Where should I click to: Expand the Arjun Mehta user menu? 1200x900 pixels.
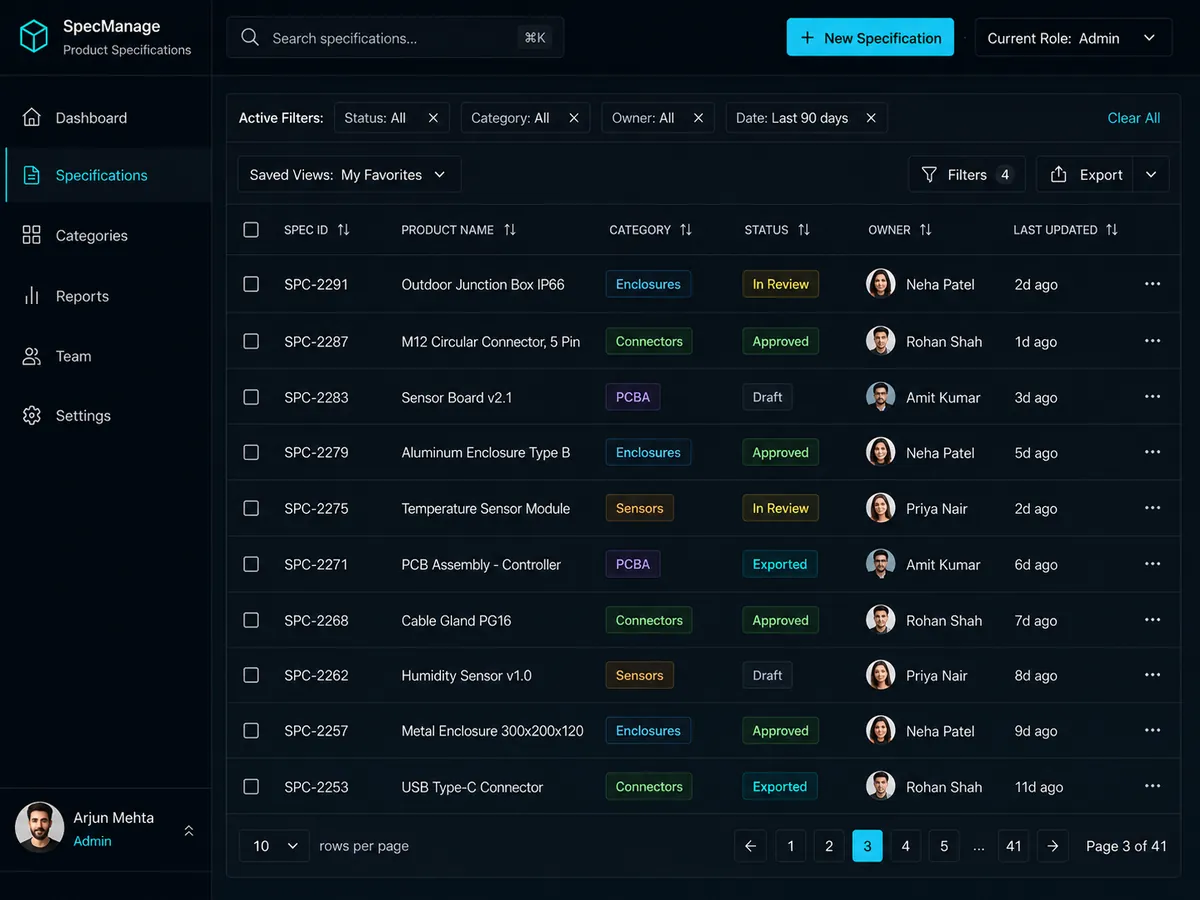point(188,830)
